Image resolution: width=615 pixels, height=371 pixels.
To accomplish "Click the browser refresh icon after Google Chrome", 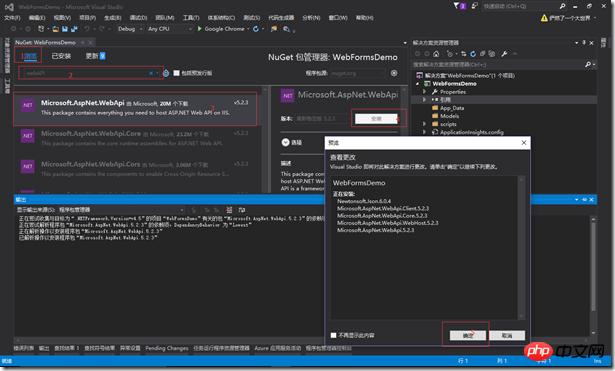I will tap(256, 29).
